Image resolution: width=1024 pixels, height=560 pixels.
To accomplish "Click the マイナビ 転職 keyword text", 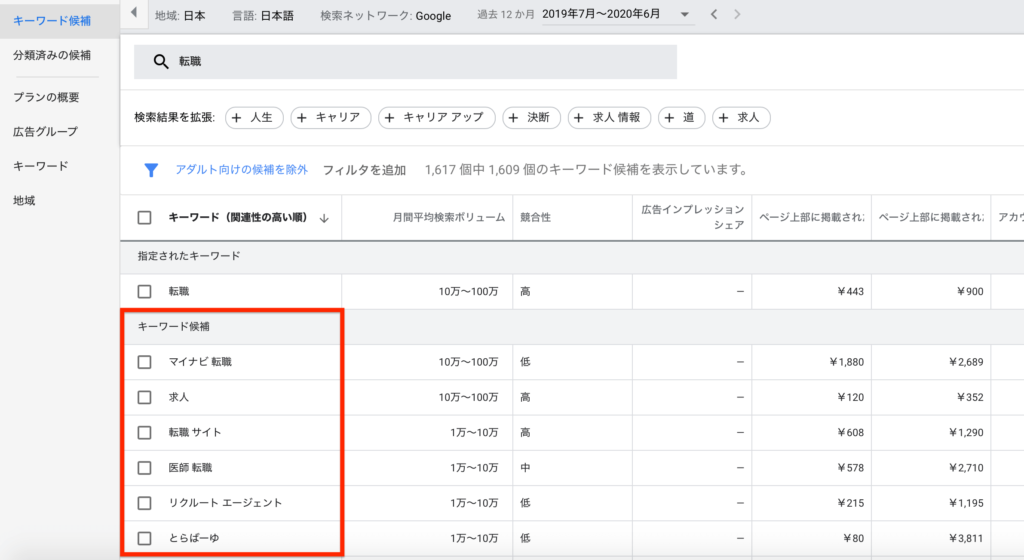I will tap(200, 362).
